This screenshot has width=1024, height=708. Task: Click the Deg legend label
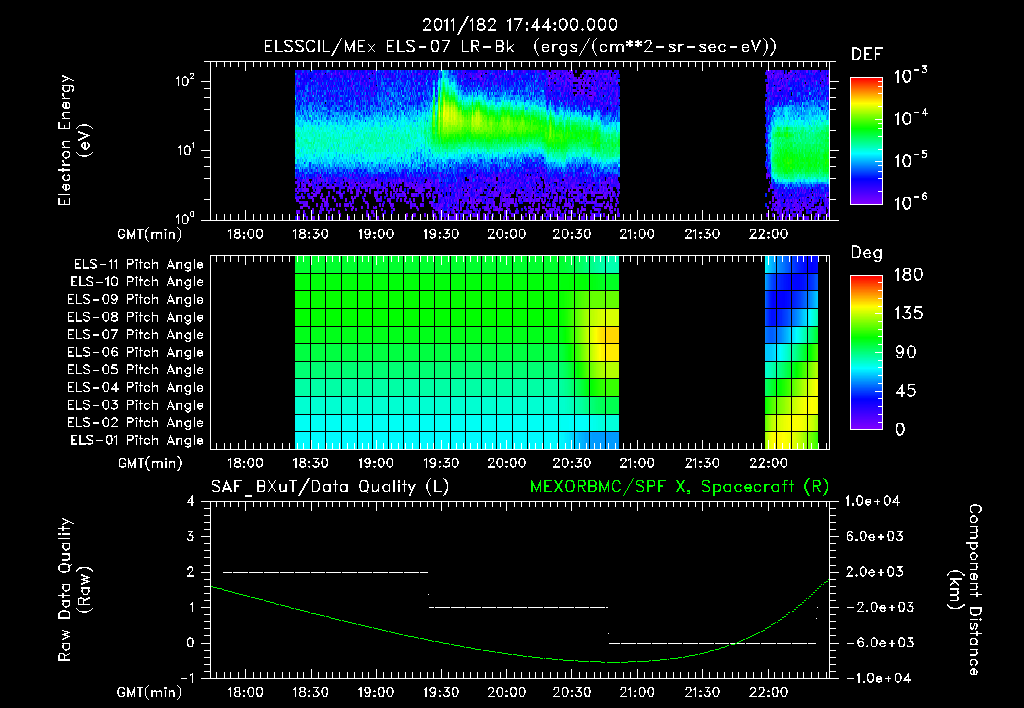coord(867,253)
